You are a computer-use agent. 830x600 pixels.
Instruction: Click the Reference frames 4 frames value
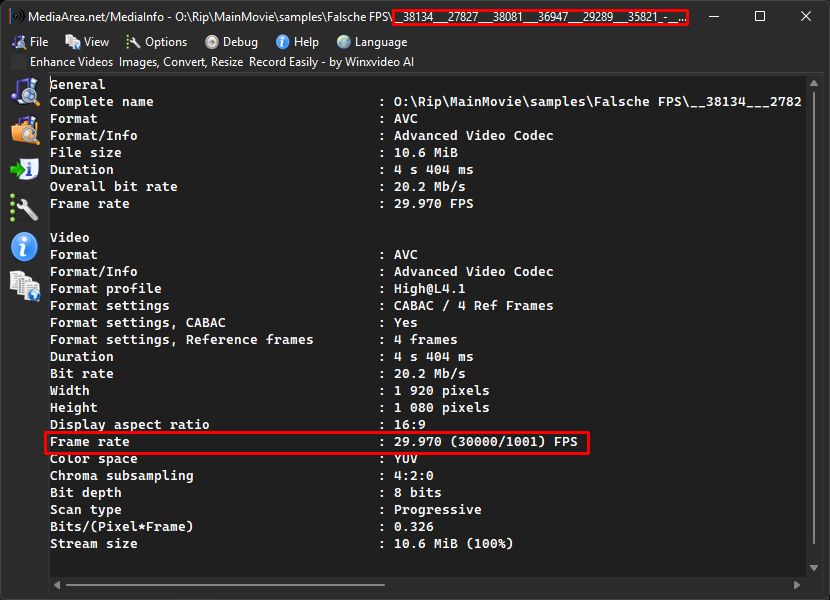coord(426,339)
